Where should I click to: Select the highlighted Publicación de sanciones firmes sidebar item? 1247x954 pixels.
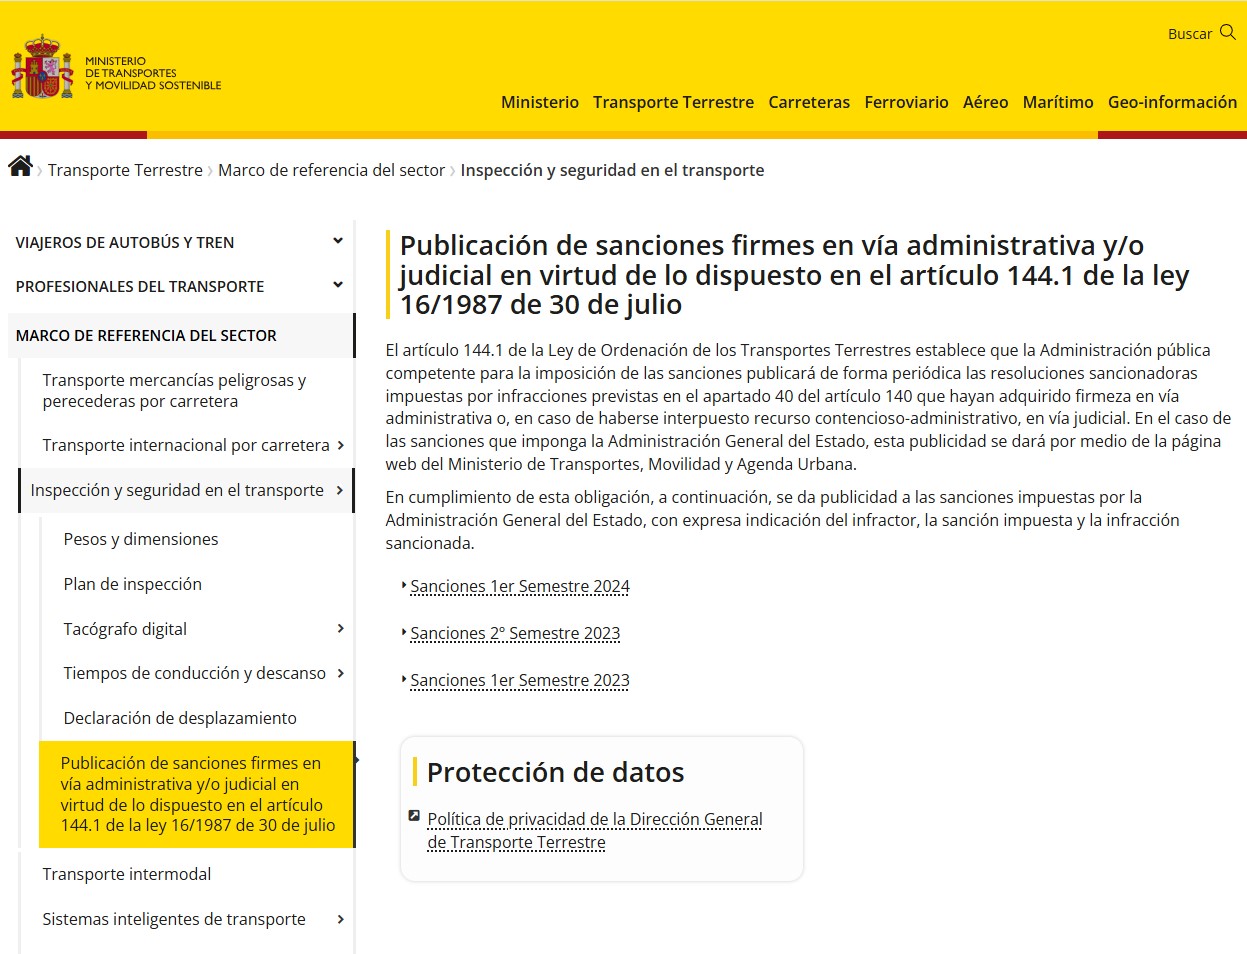pyautogui.click(x=197, y=794)
